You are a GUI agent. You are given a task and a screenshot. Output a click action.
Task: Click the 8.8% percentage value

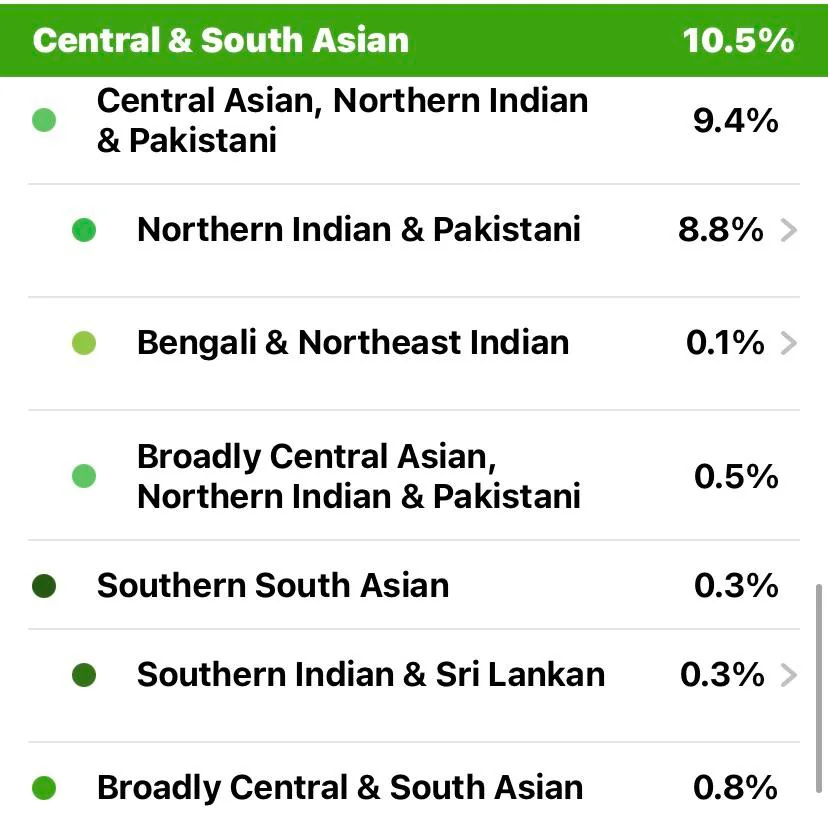pyautogui.click(x=721, y=230)
